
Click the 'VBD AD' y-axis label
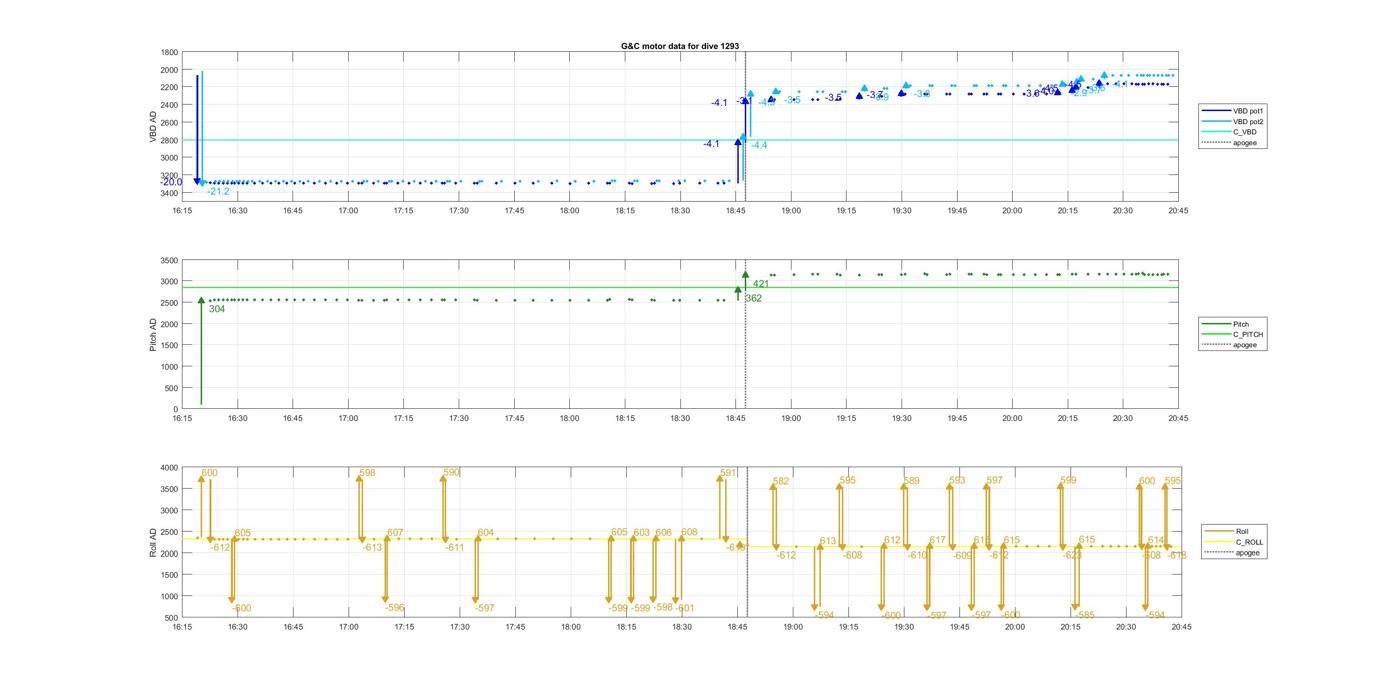[153, 128]
